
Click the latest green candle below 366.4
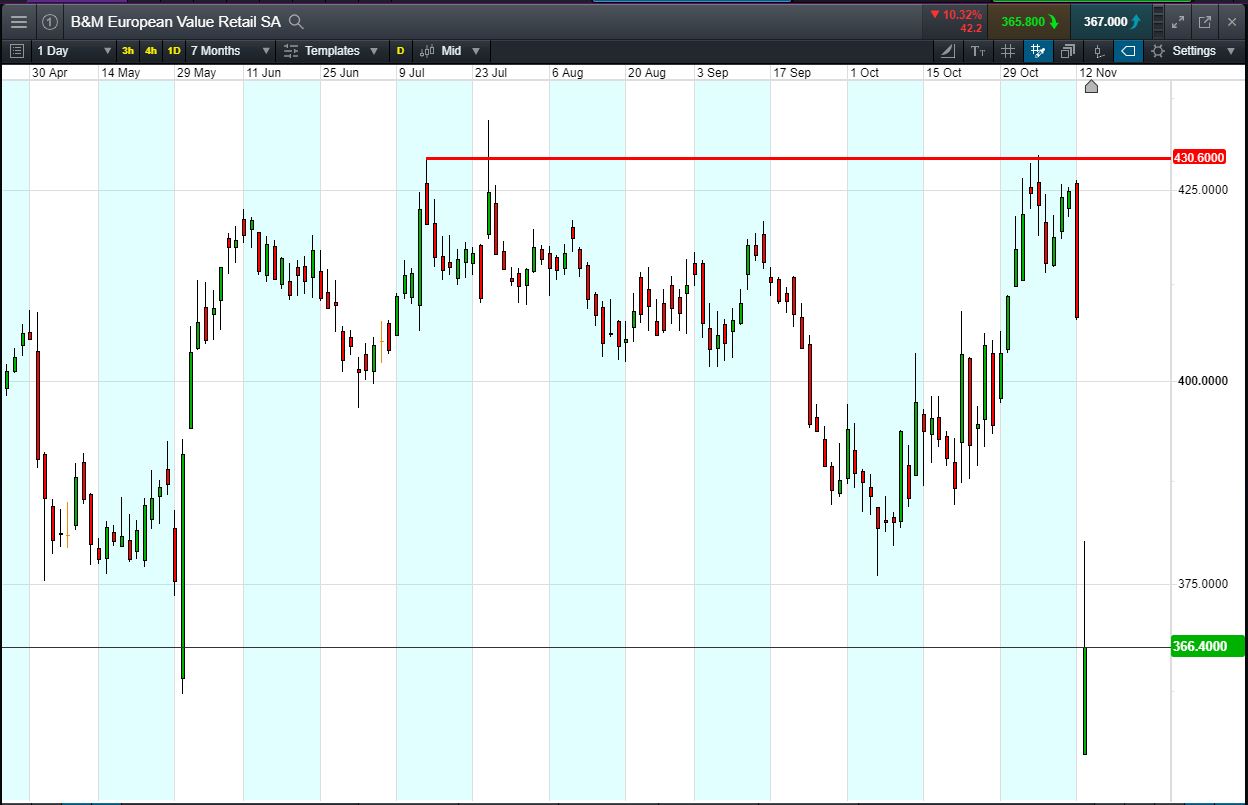(x=1084, y=700)
